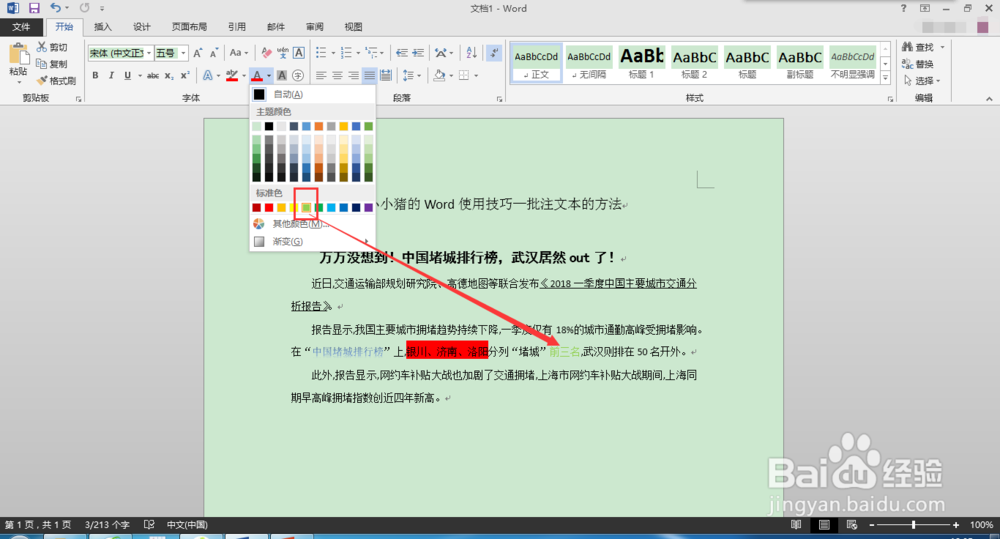Screen dimensions: 1000x539
Task: Pick purple standard color swatch
Action: (368, 207)
